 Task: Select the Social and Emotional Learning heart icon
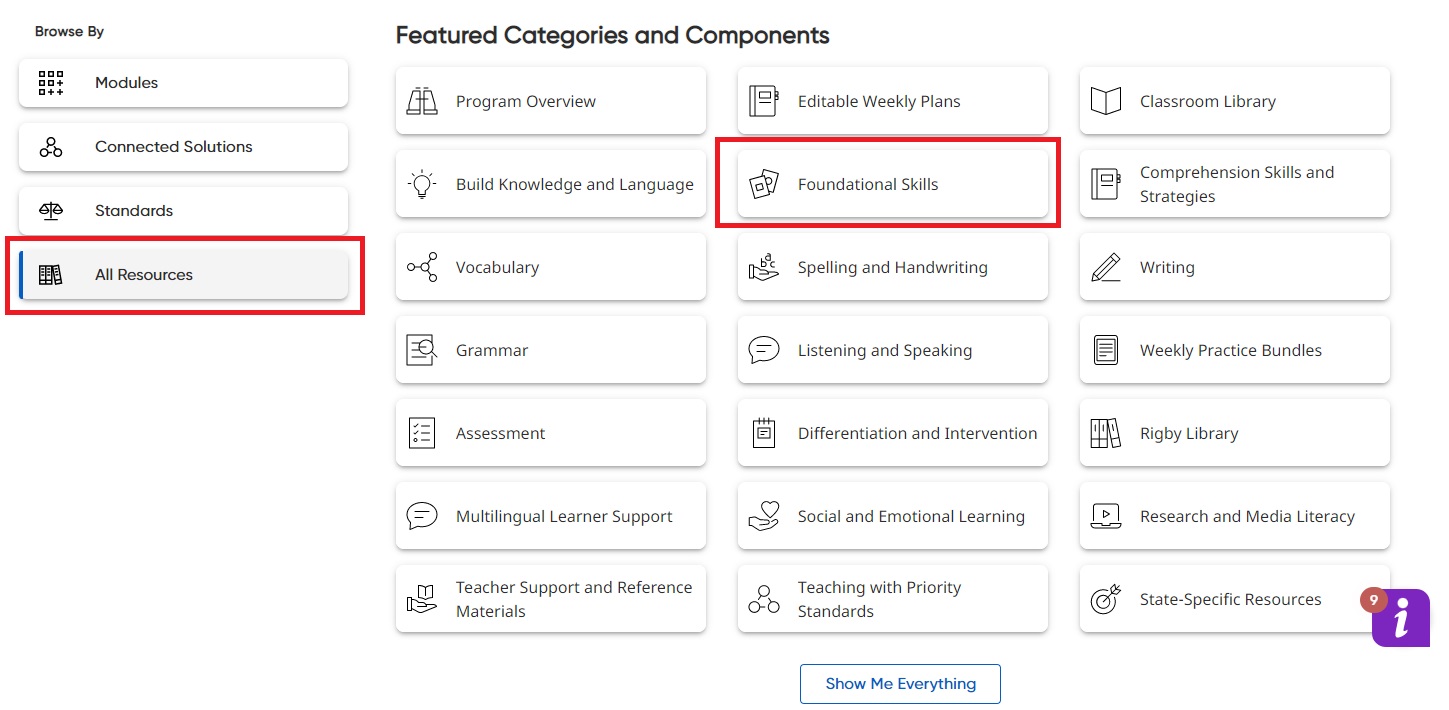click(764, 516)
